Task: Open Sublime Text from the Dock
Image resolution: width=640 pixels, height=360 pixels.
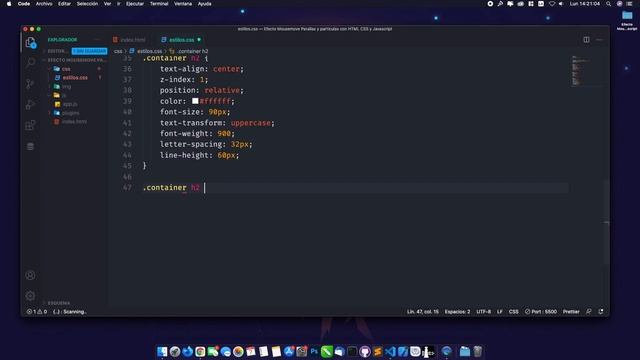Action: [378, 351]
